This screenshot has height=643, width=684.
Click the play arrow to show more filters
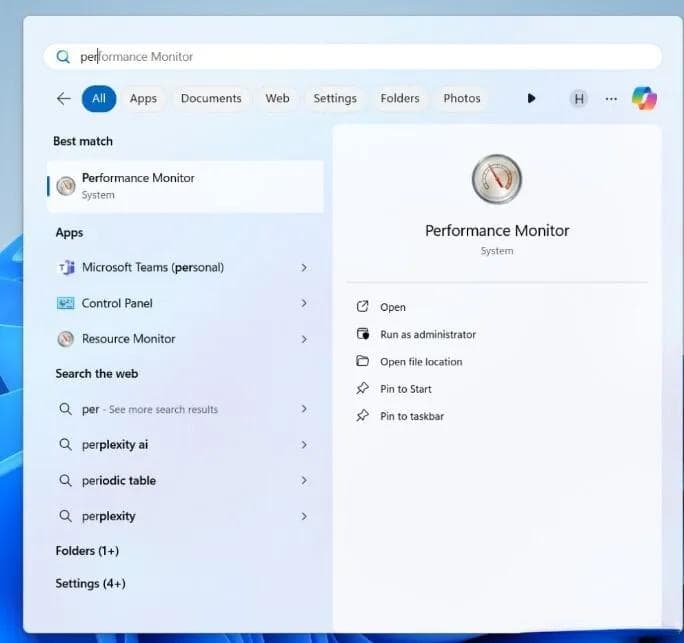click(x=531, y=98)
